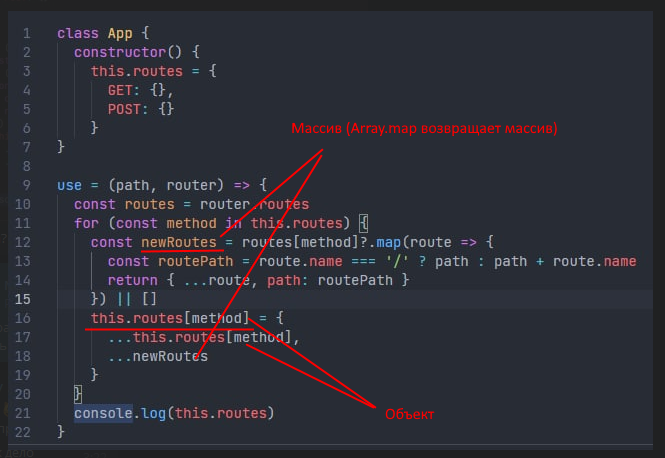Click the '/' string literal on line 13
Image resolution: width=665 pixels, height=458 pixels.
(x=397, y=261)
